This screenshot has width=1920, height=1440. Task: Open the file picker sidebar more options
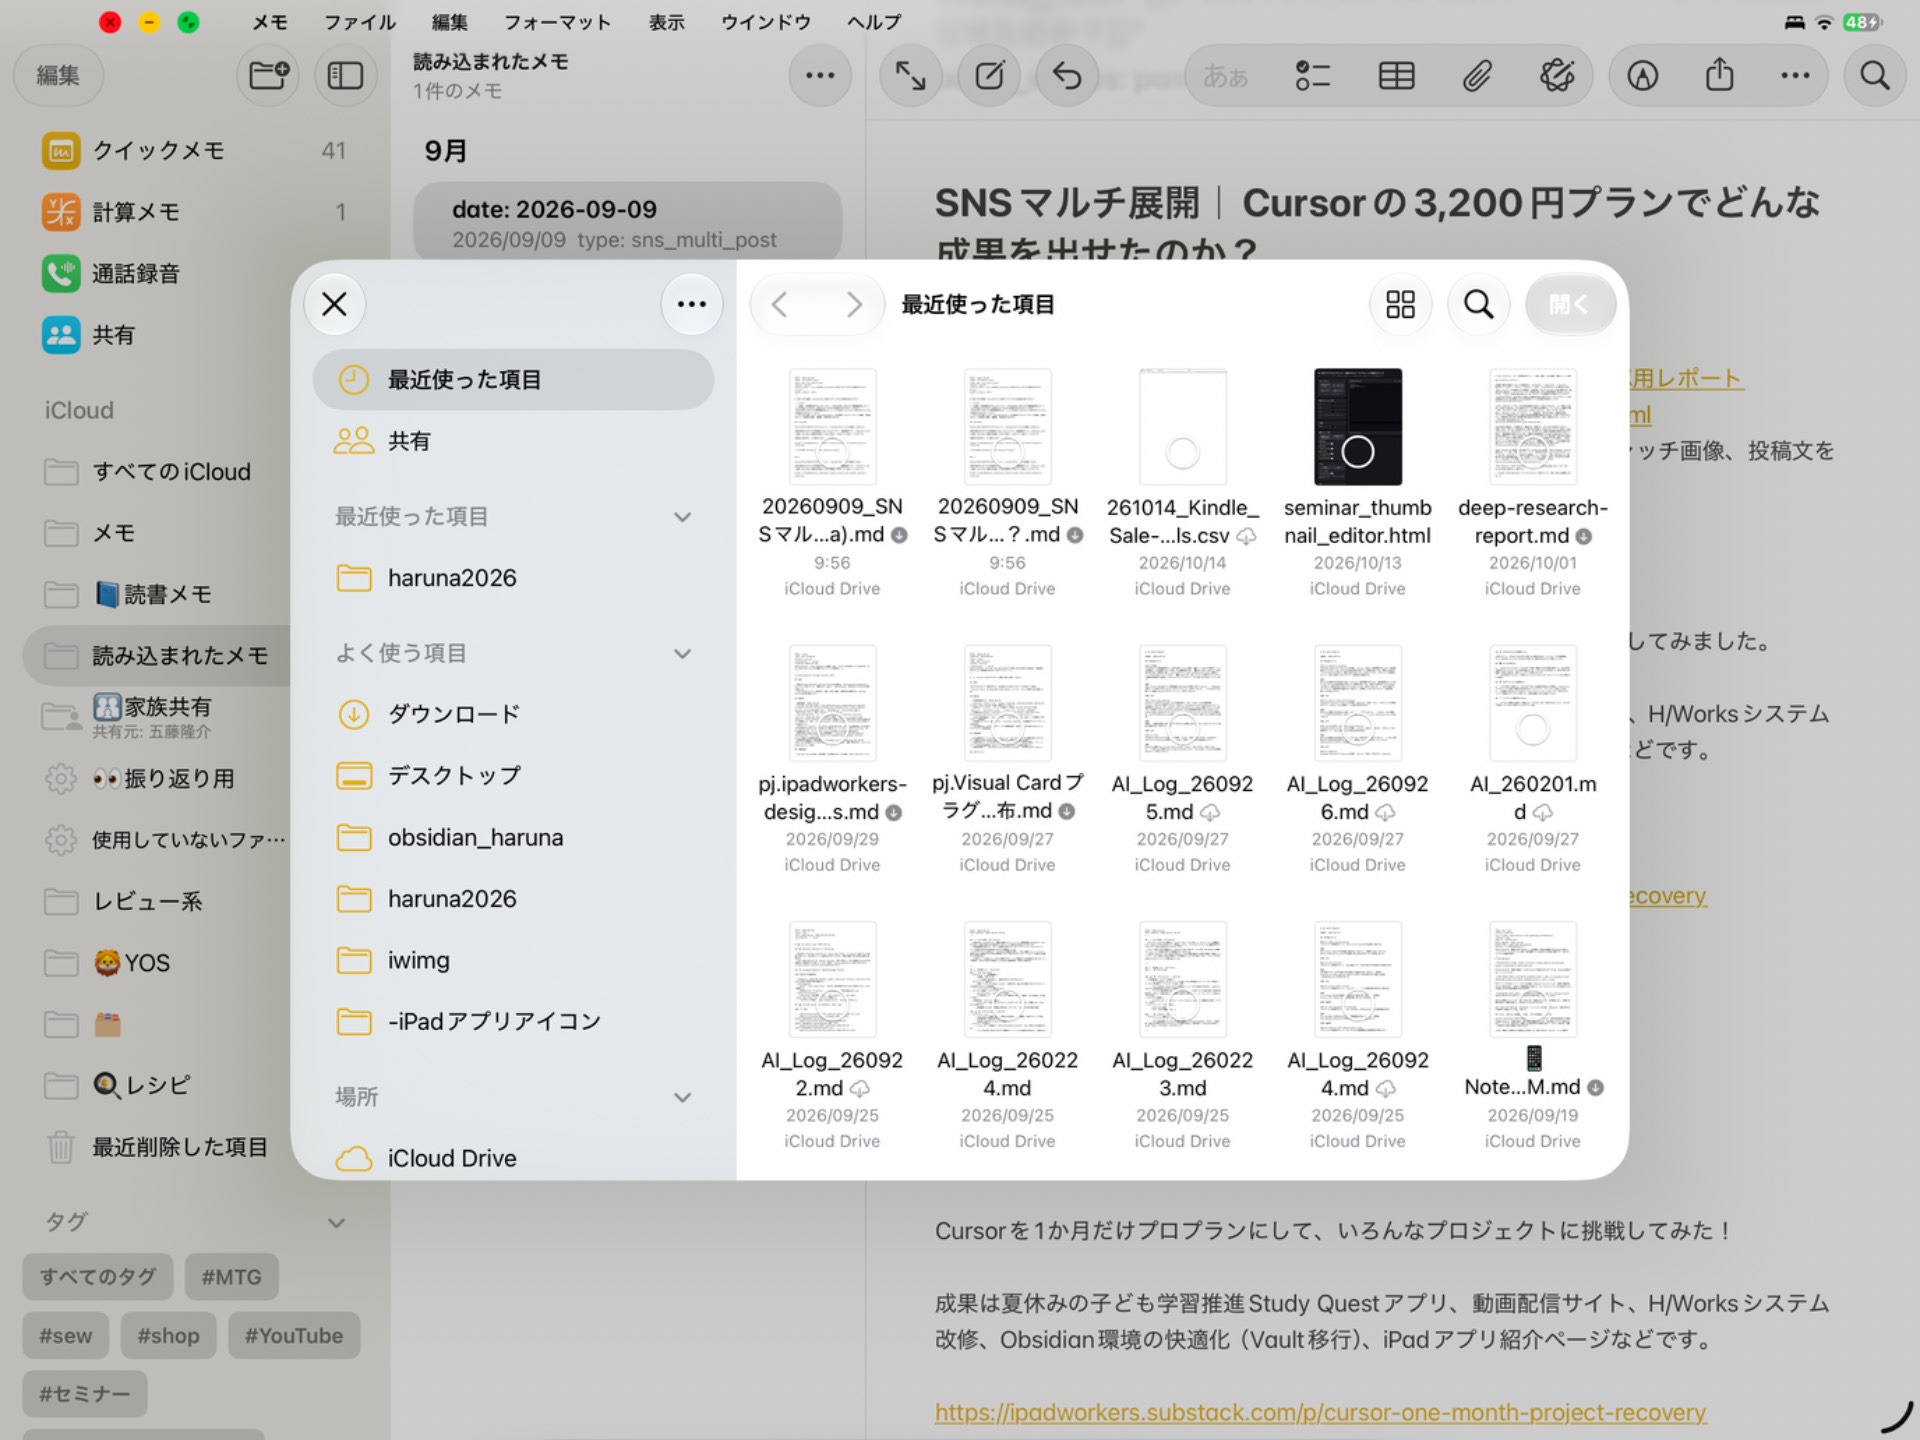(692, 304)
